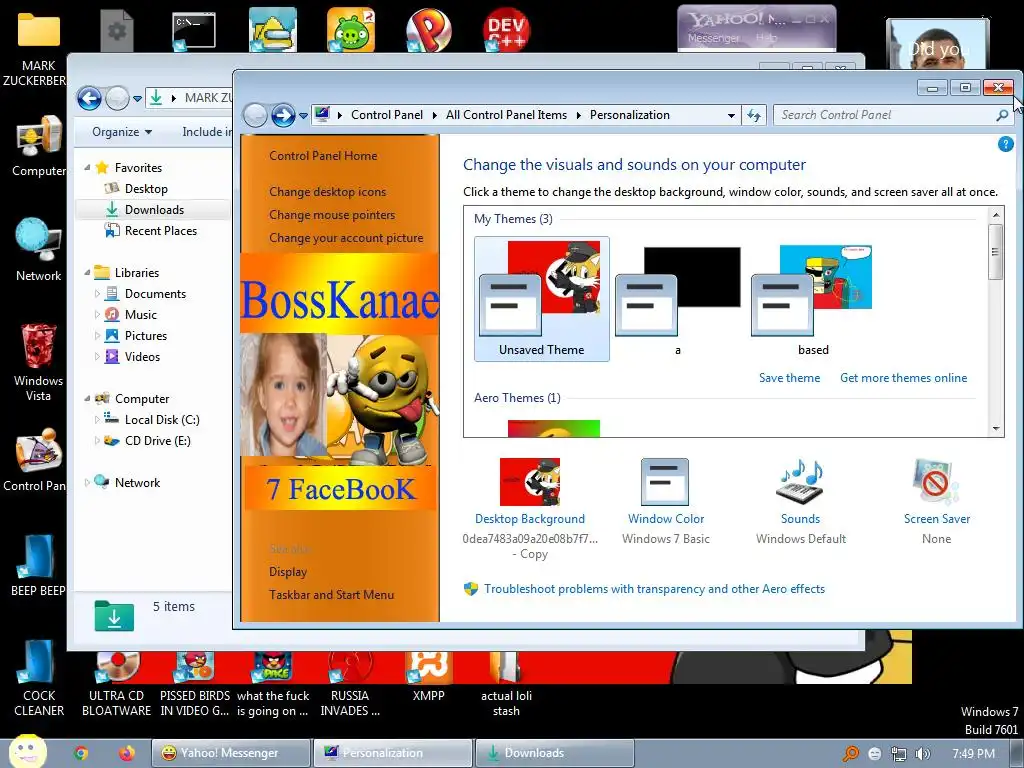The height and width of the screenshot is (768, 1024).
Task: Open the Dev-C++ desktop icon
Action: (x=506, y=29)
